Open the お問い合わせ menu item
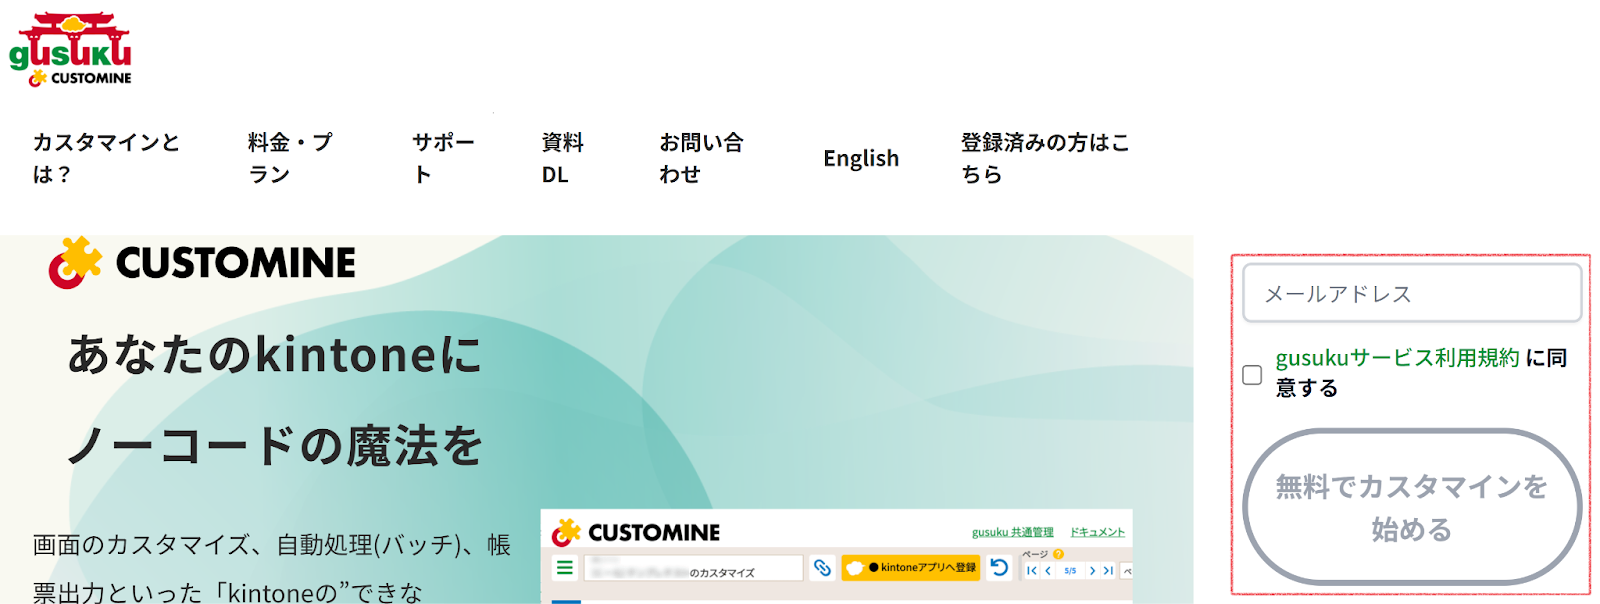Viewport: 1600px width, 604px height. click(701, 158)
